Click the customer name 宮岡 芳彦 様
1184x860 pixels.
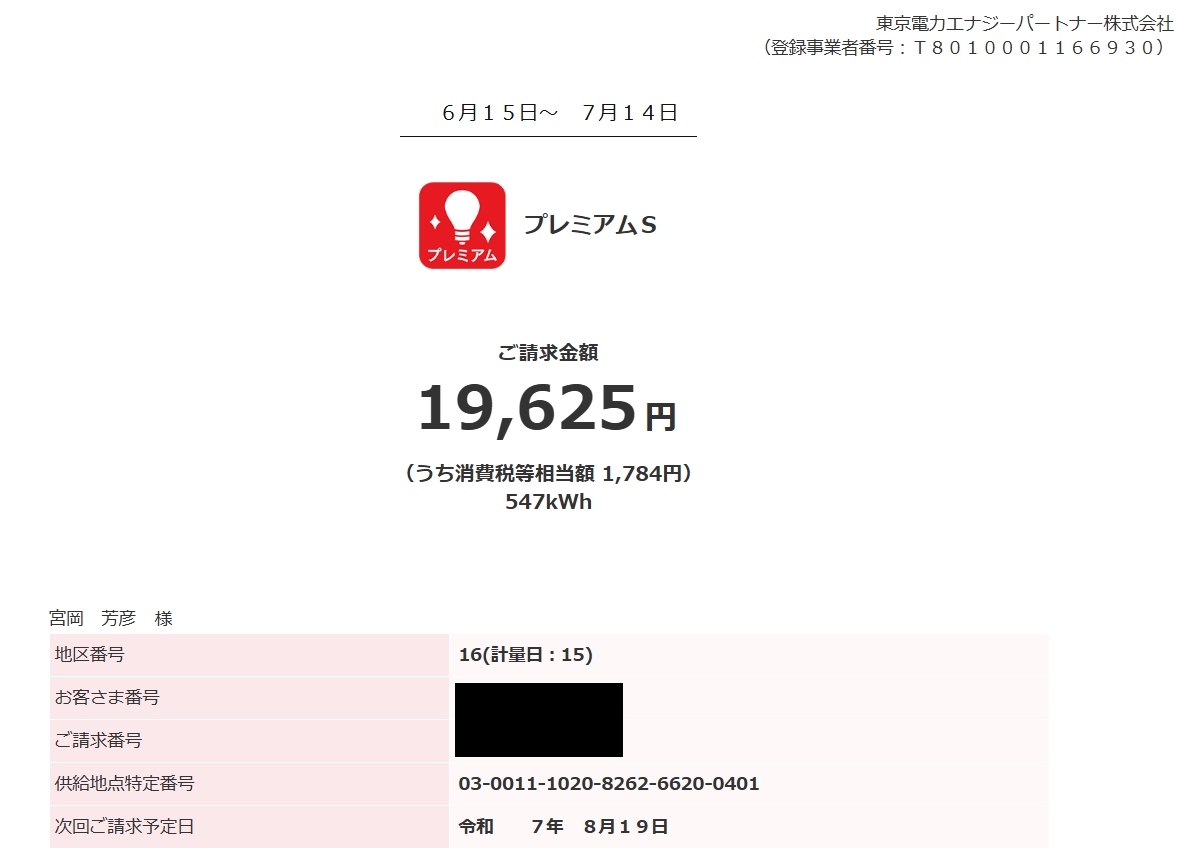(111, 618)
